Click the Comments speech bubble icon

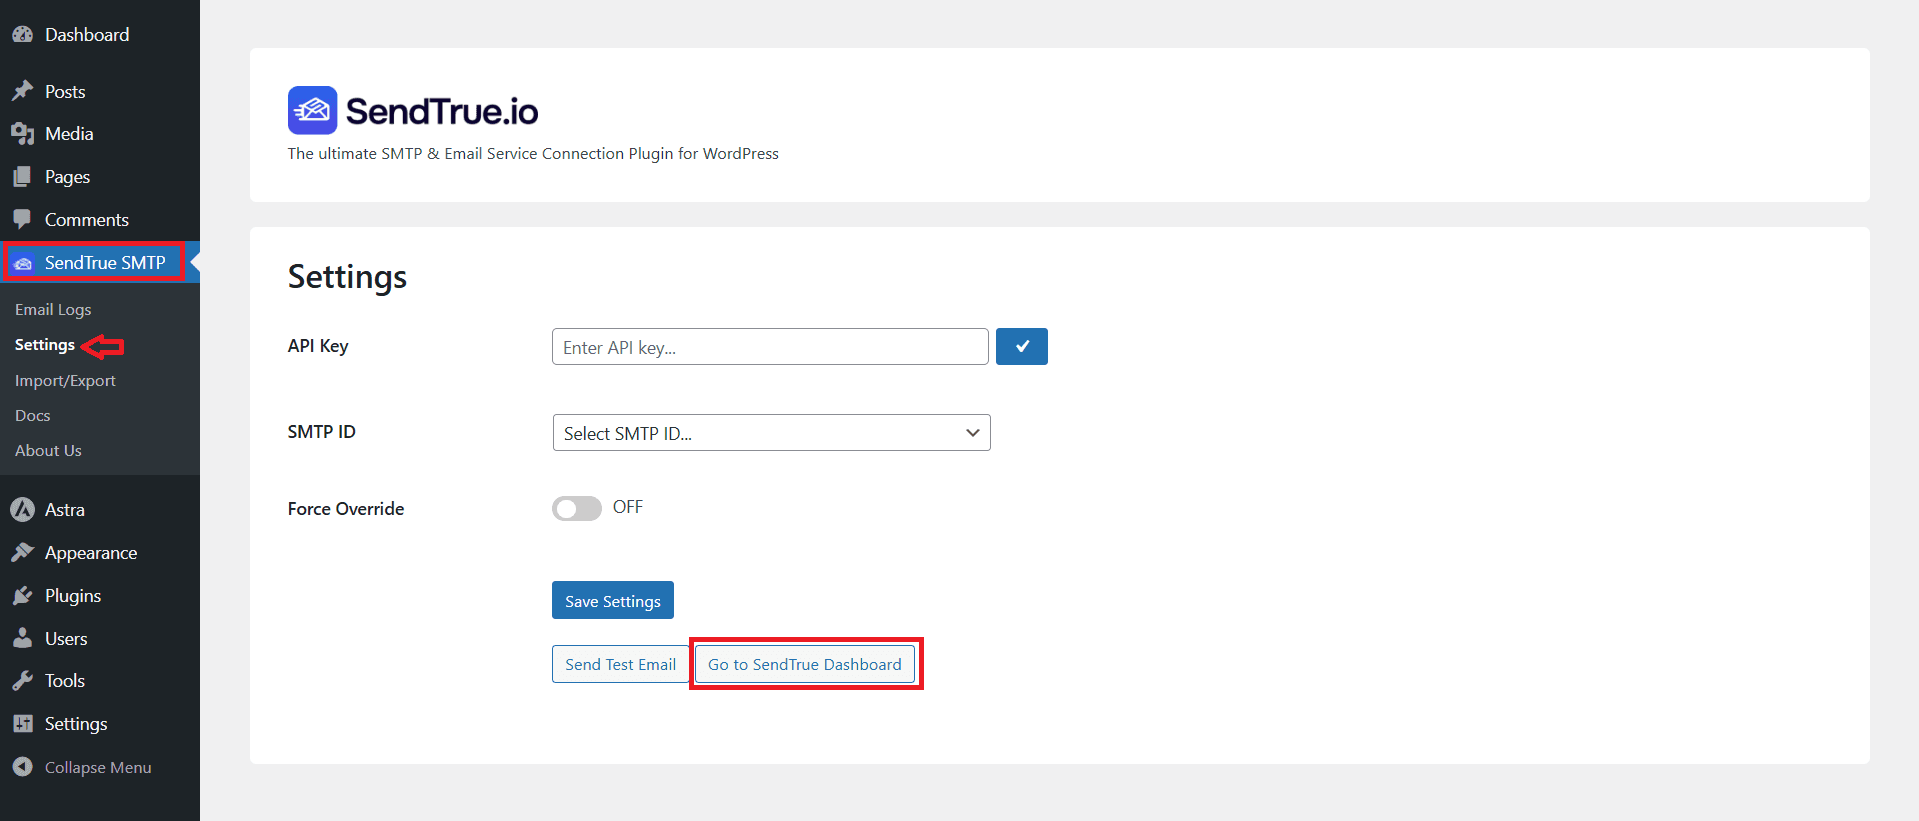pyautogui.click(x=22, y=219)
